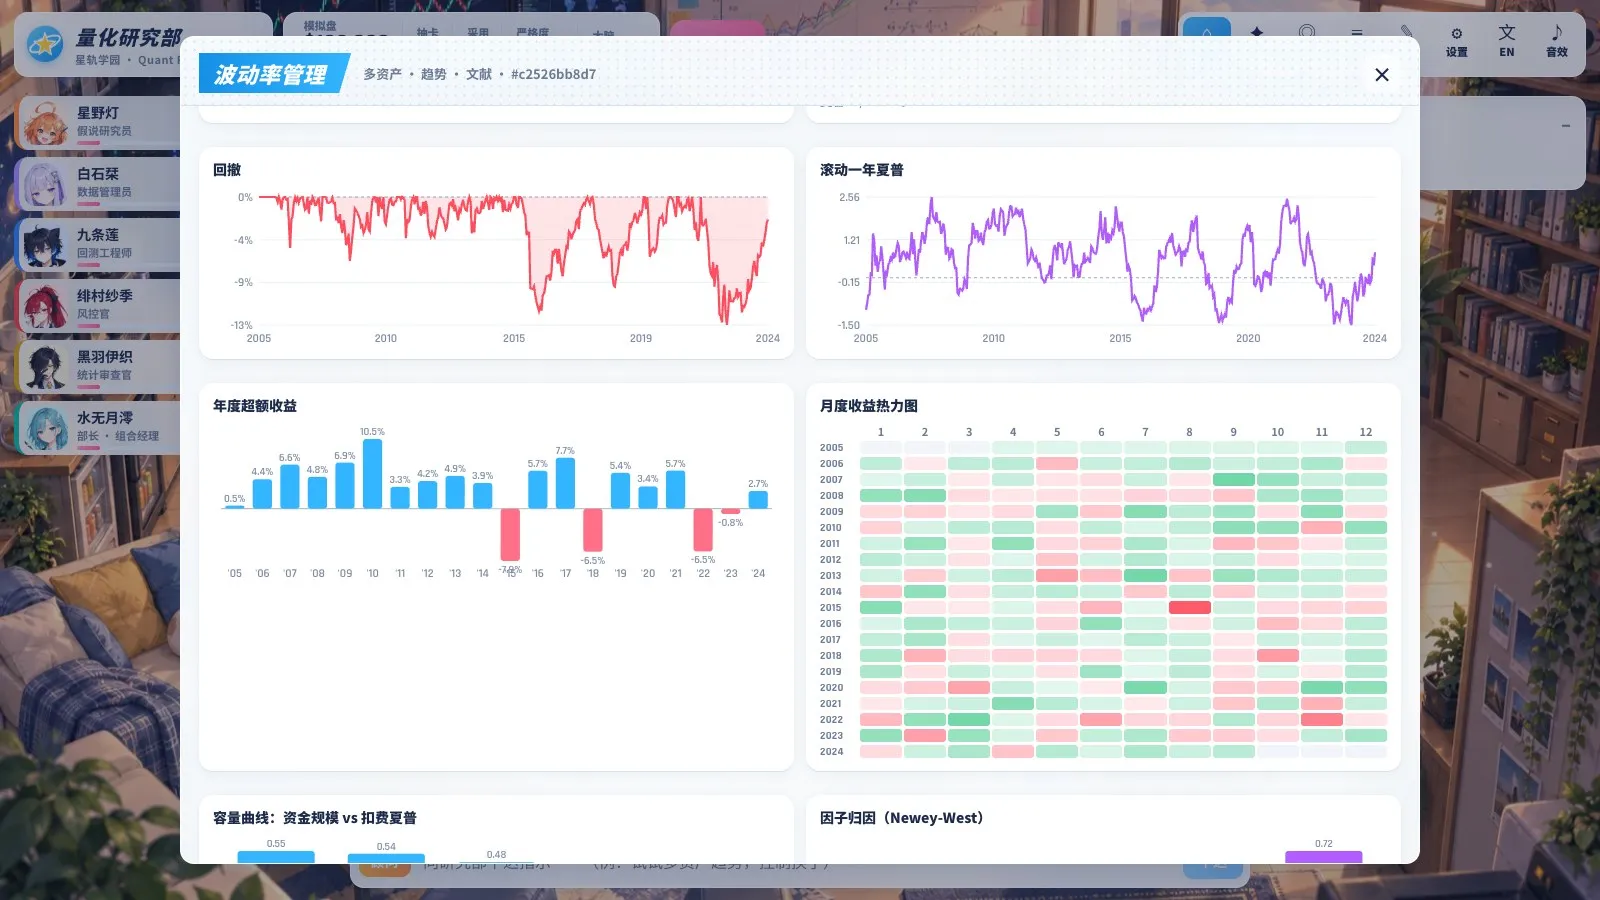Click the 回撤 chart title
Image resolution: width=1600 pixels, height=900 pixels.
tap(227, 170)
